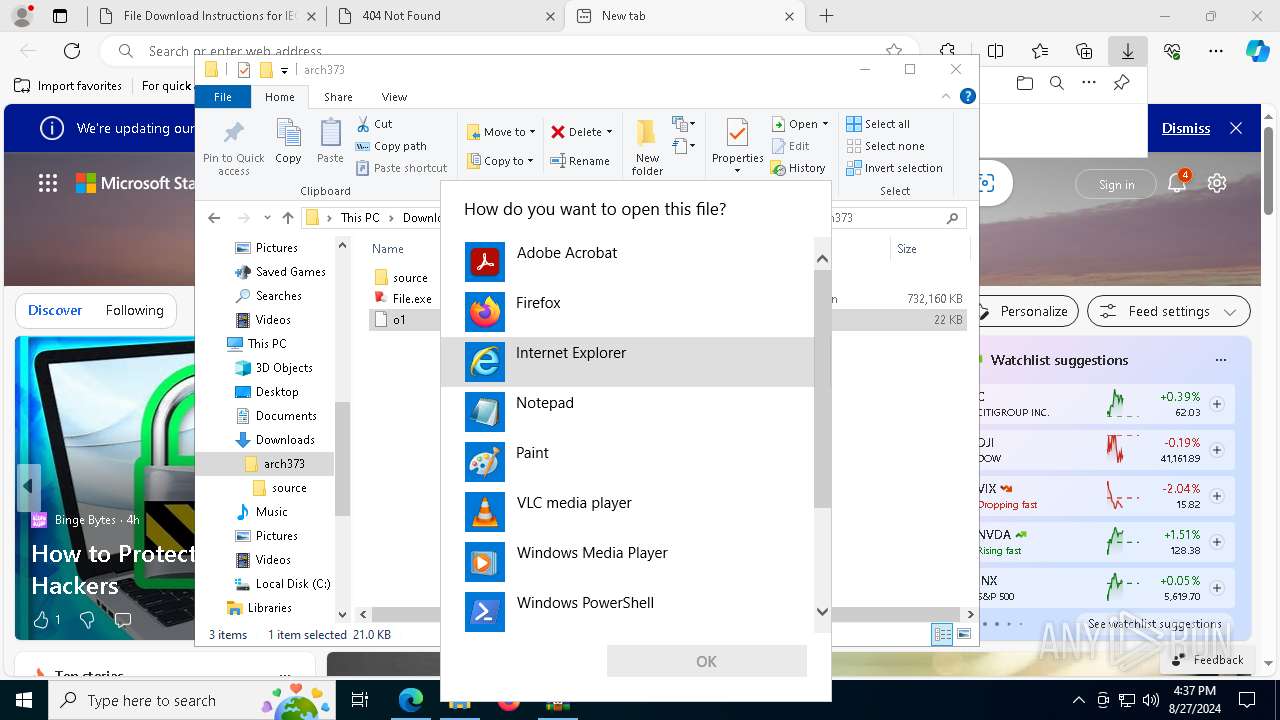Sort by the Name column header
The image size is (1280, 720).
pos(388,249)
